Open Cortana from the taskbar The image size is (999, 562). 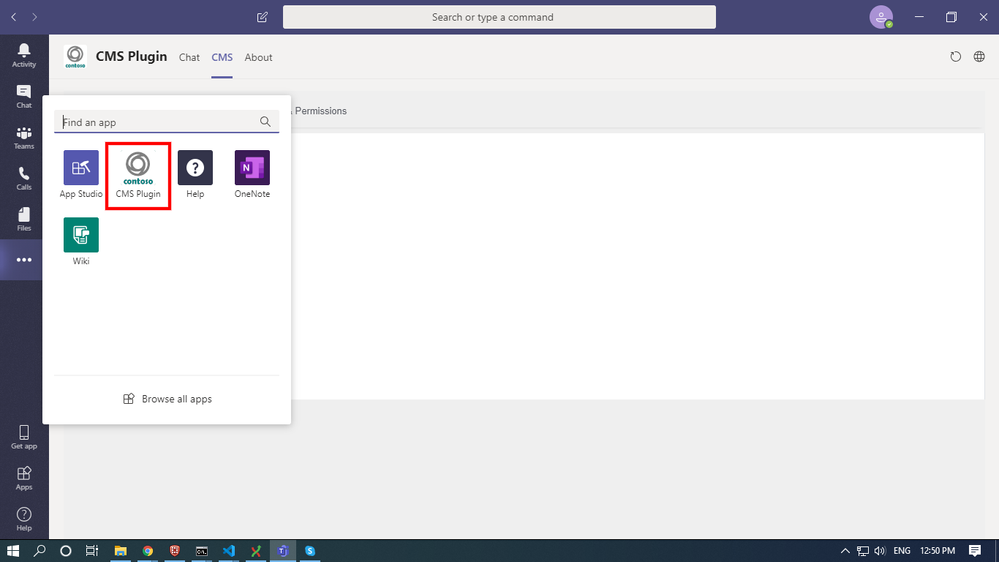click(x=66, y=551)
